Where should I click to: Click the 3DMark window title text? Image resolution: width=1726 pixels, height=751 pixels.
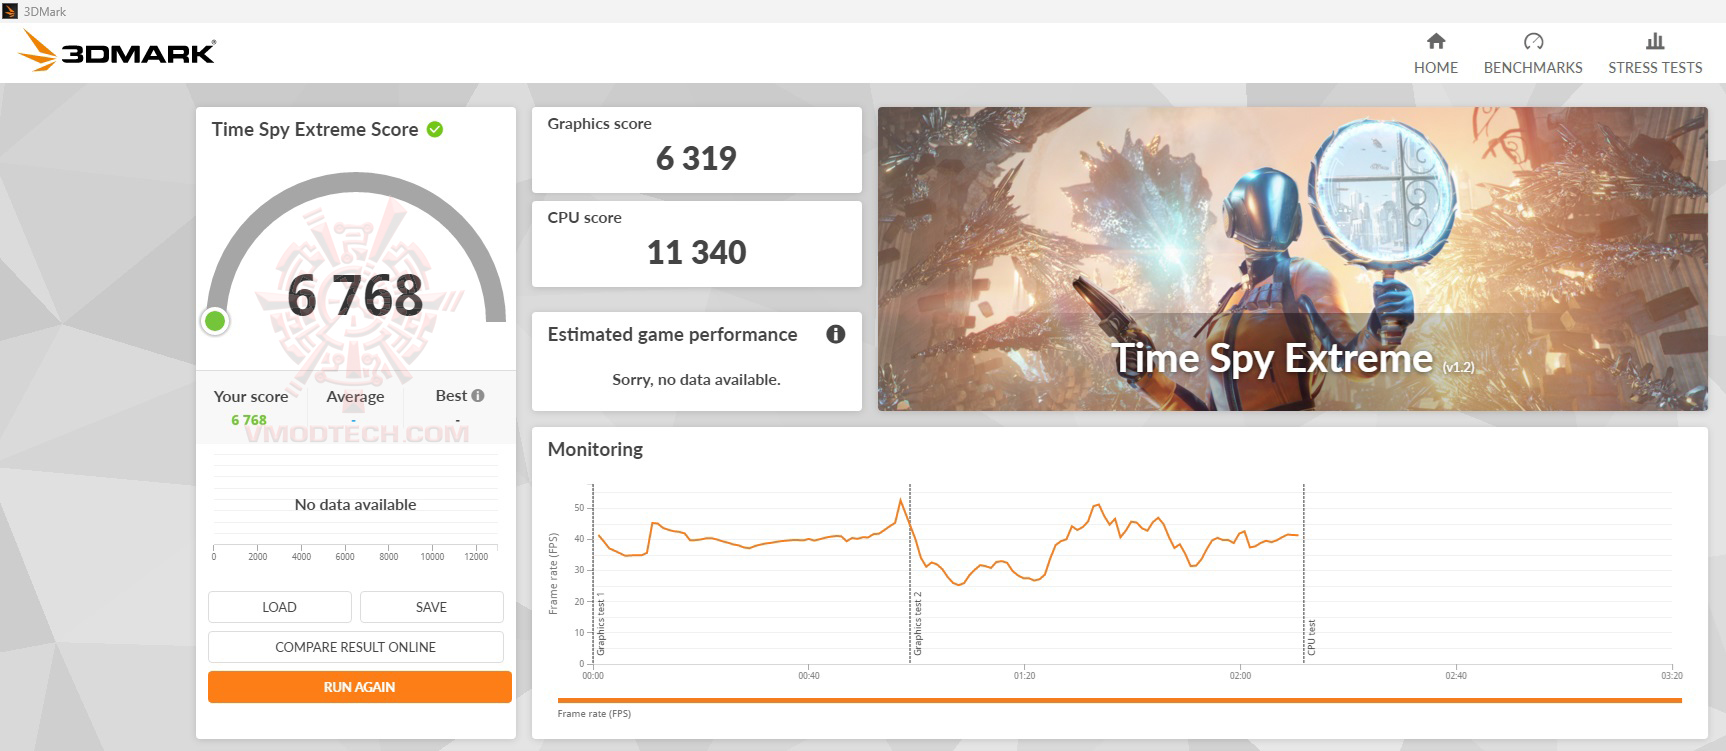click(x=45, y=11)
